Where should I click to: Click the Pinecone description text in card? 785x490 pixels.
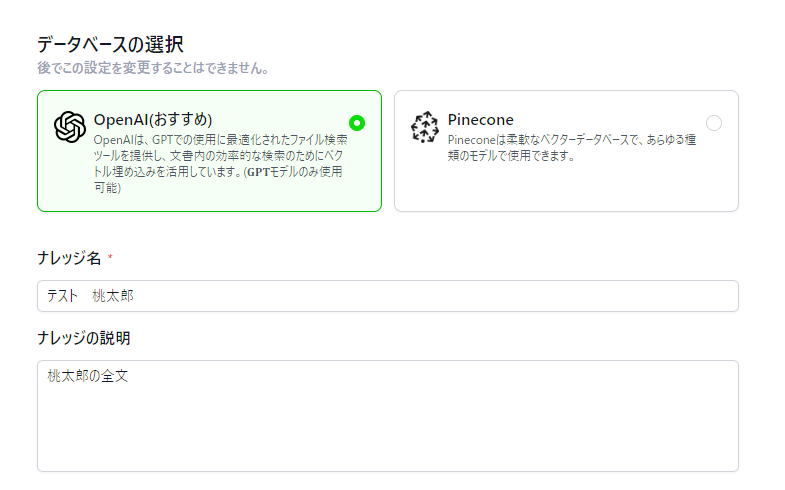(570, 148)
